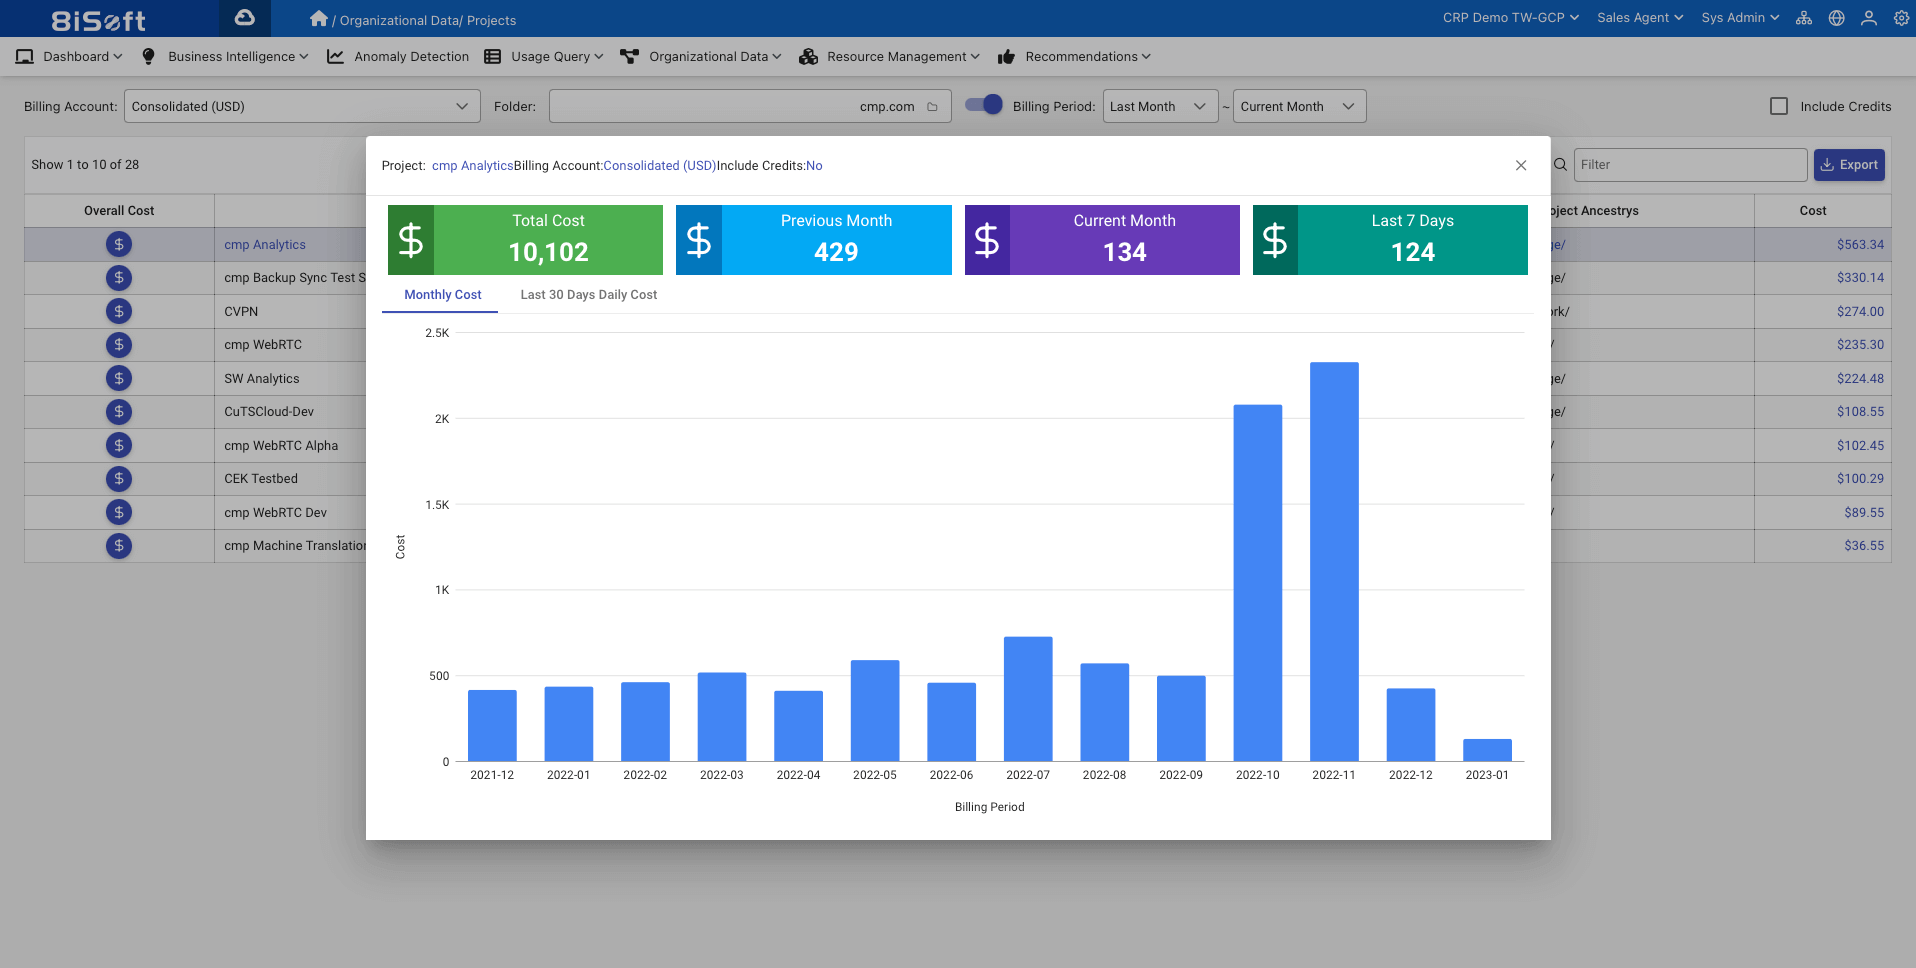Click the folder icon in Folder field
Screen dimensions: 1916x968
click(932, 107)
